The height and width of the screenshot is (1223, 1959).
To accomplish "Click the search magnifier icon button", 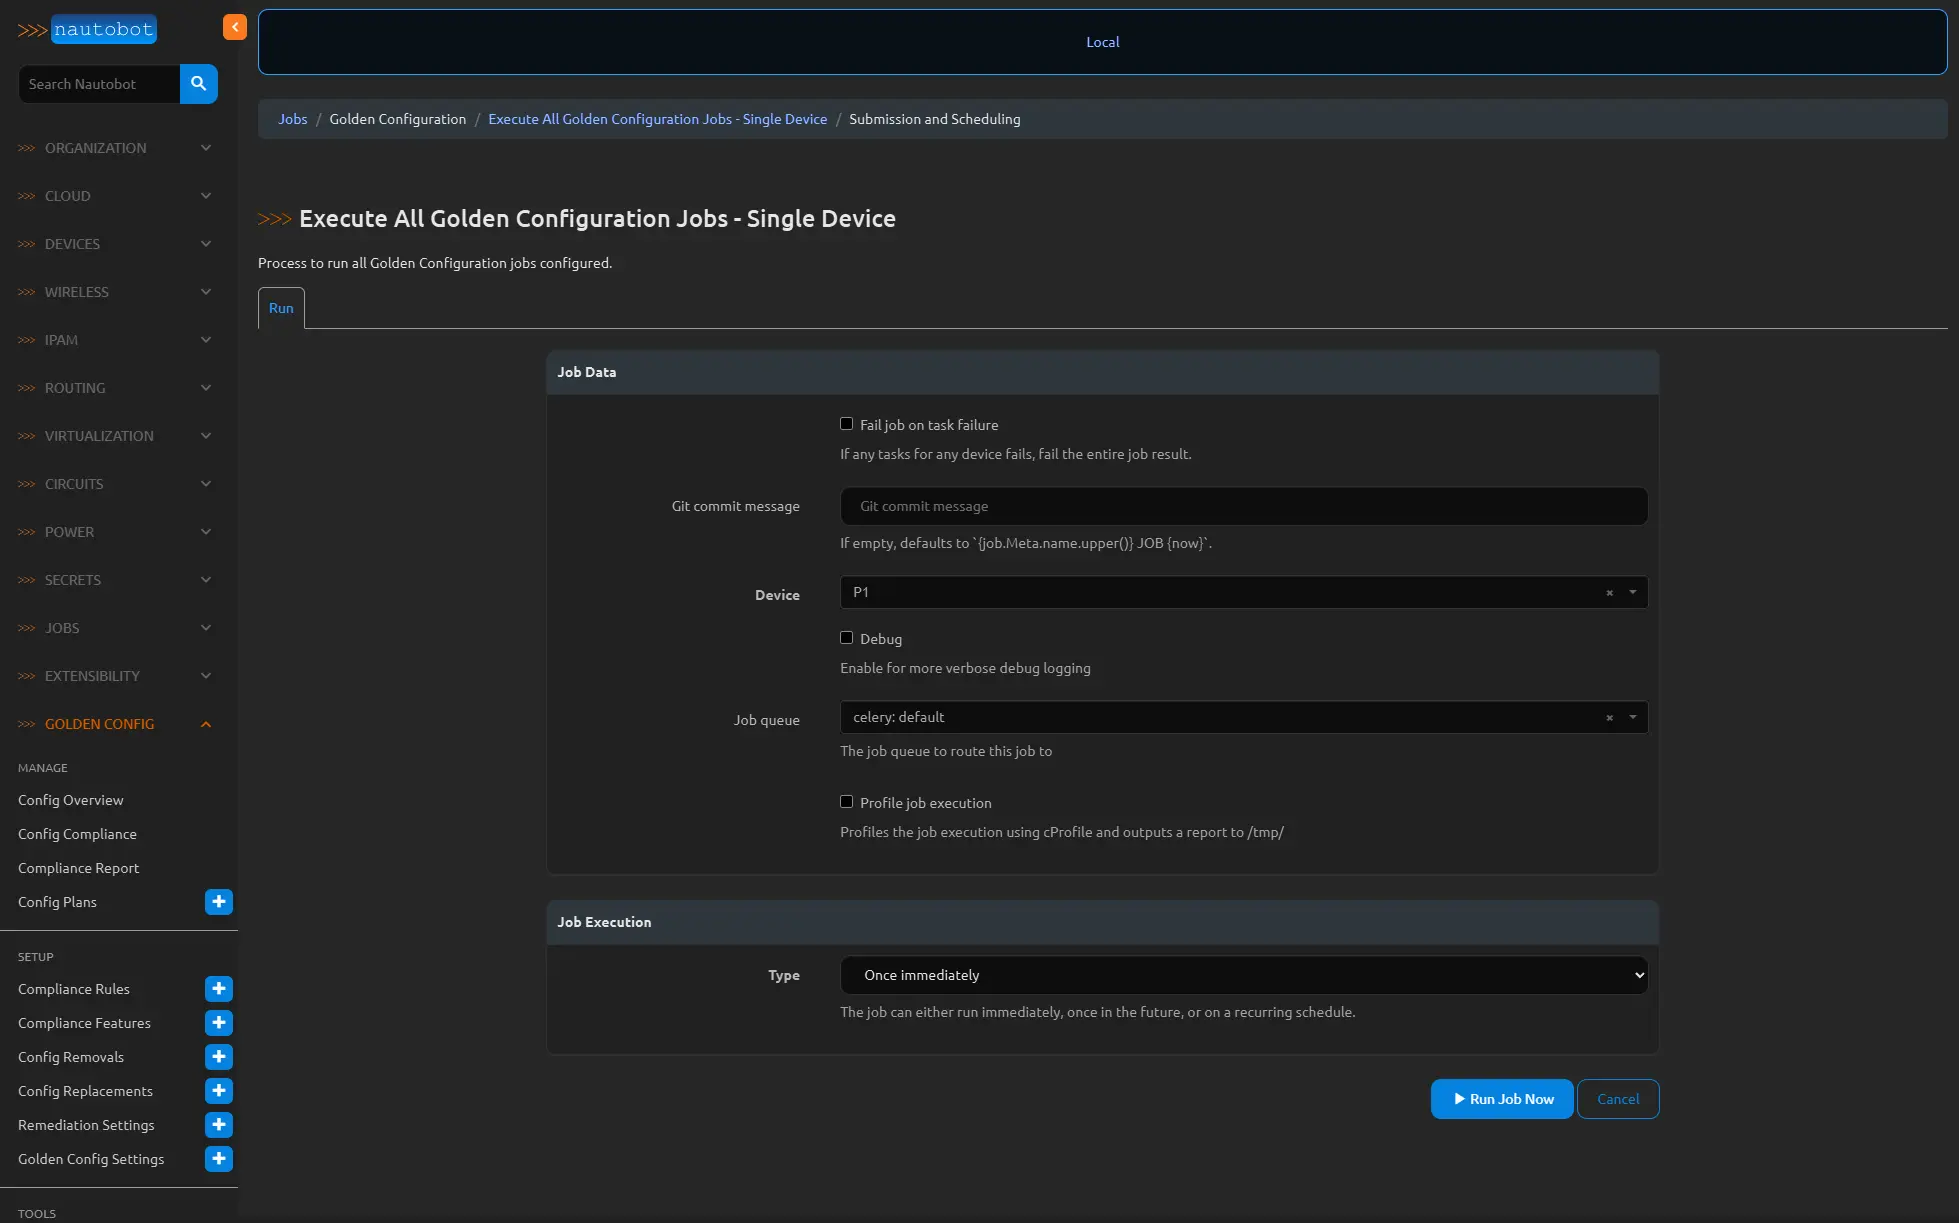I will click(x=198, y=84).
